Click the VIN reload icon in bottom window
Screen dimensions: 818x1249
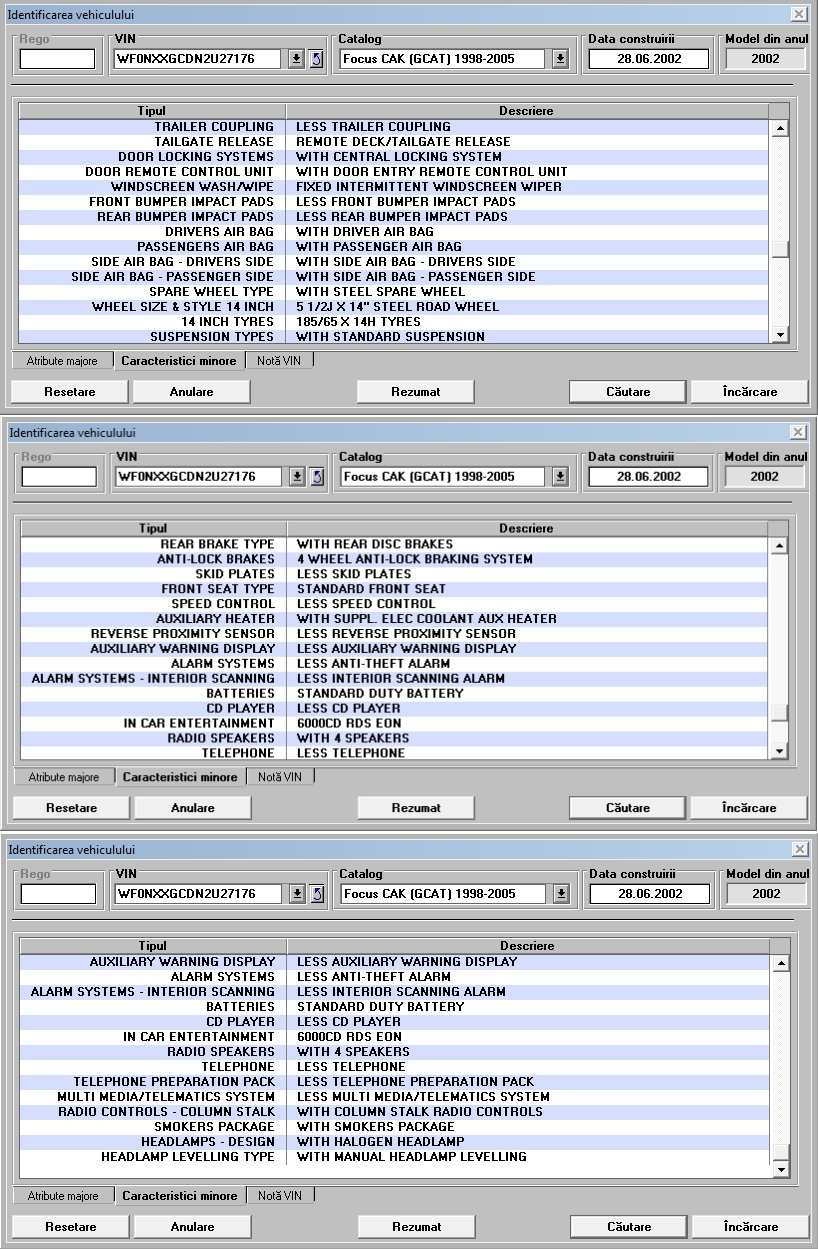click(x=317, y=894)
